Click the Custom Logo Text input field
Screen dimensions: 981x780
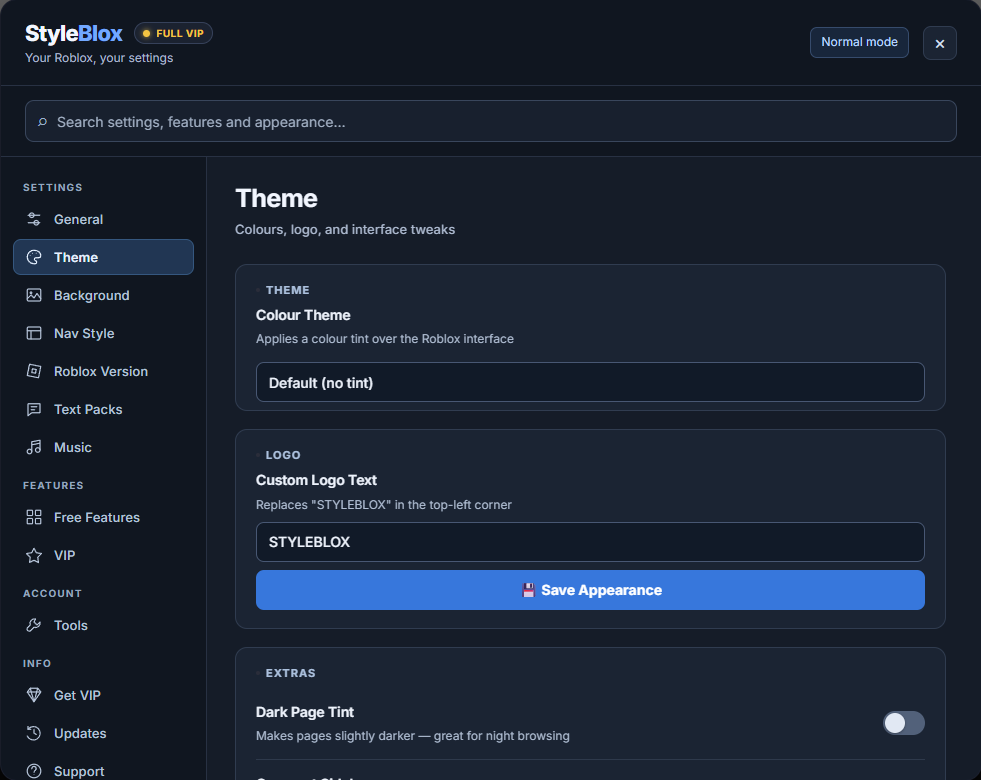click(590, 542)
